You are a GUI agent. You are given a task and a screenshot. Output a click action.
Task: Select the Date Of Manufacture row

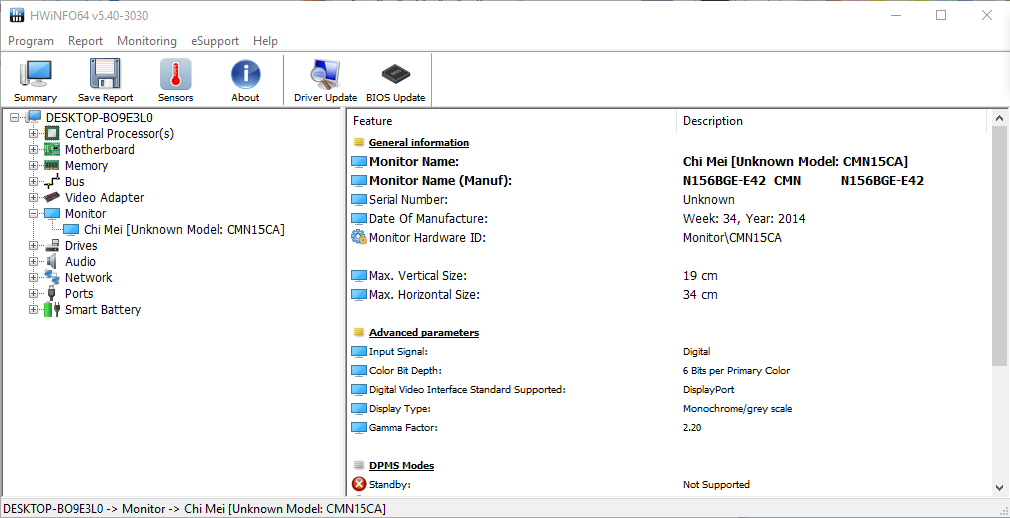[667, 219]
